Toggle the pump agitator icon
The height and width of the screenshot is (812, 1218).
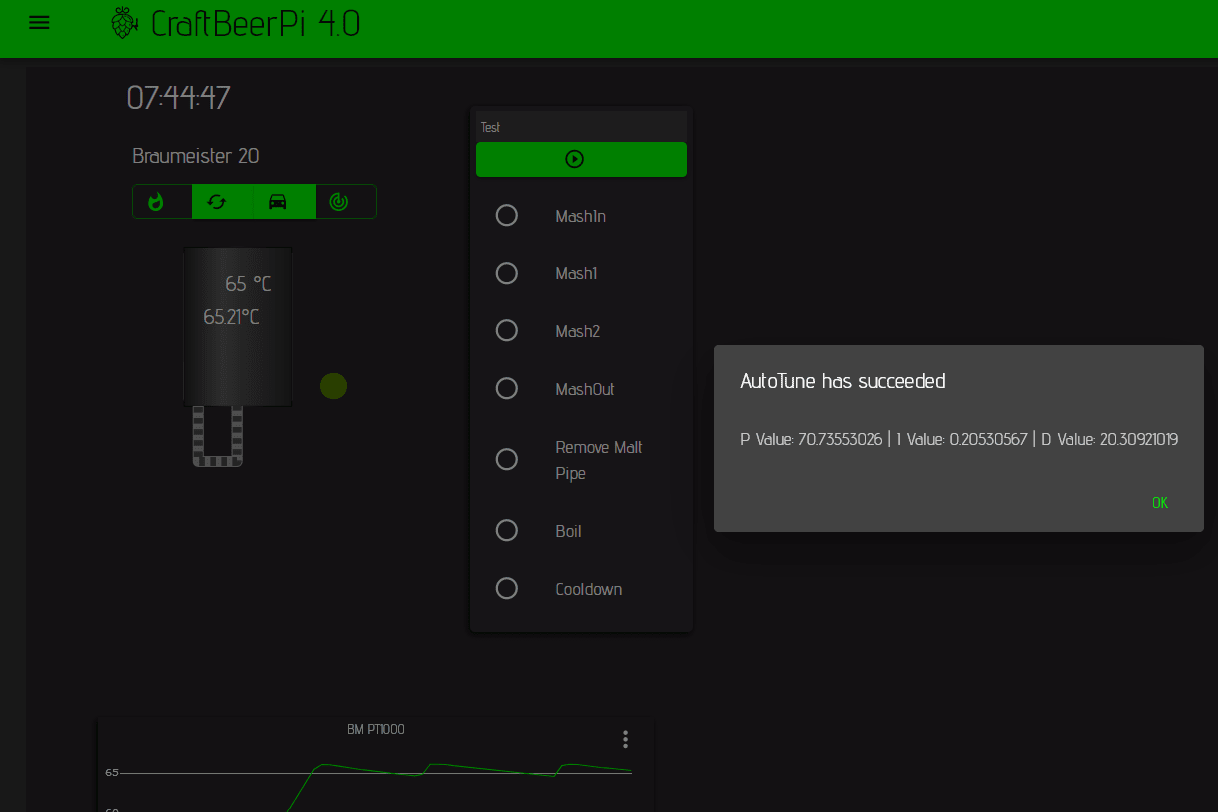(x=216, y=202)
